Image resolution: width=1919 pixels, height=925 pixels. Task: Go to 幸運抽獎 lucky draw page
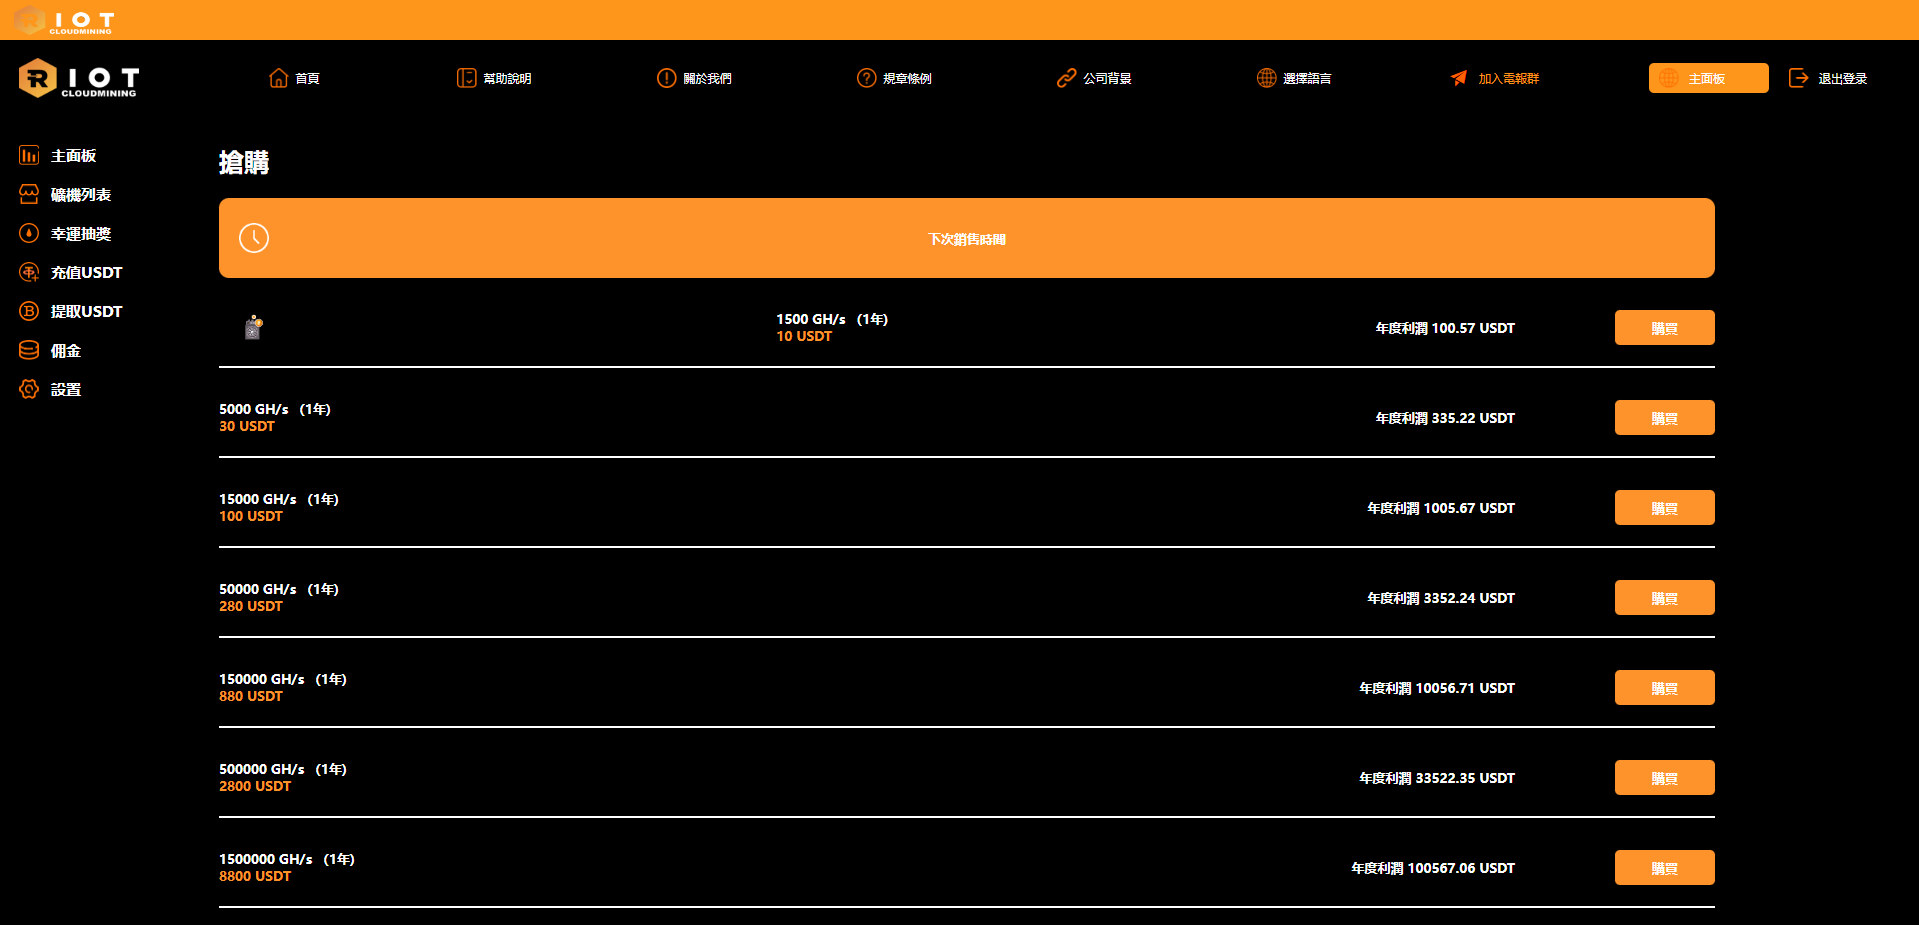[x=80, y=234]
